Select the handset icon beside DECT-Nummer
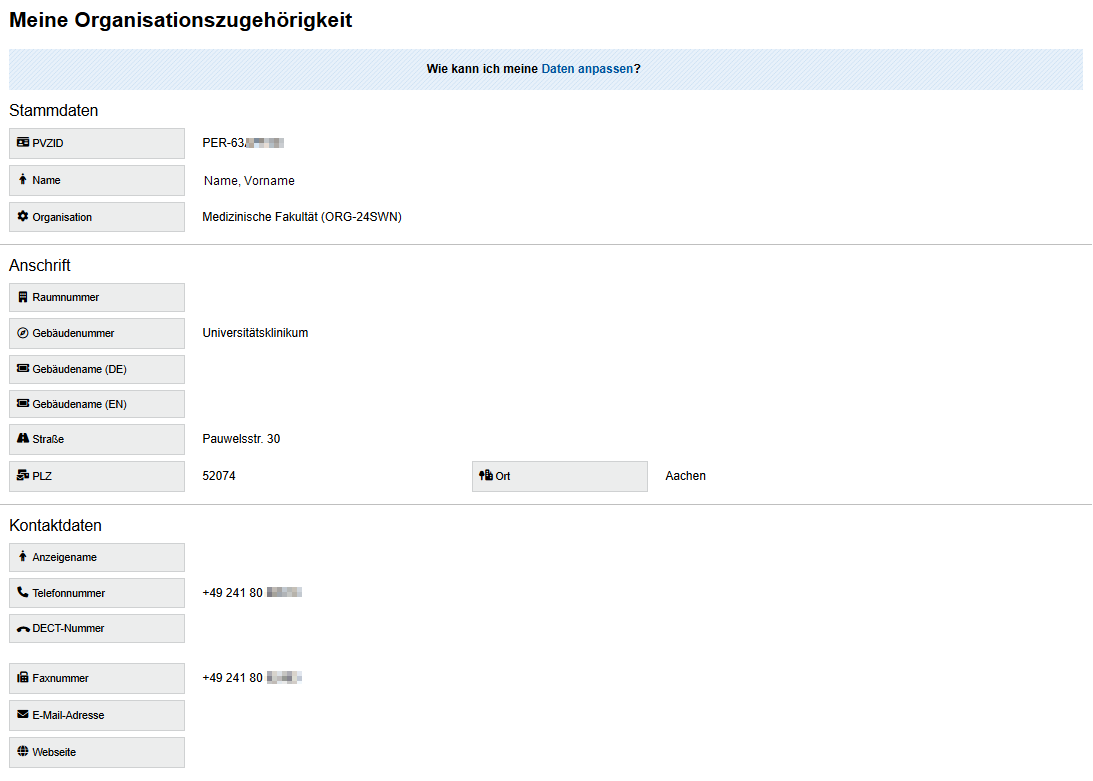 coord(22,628)
